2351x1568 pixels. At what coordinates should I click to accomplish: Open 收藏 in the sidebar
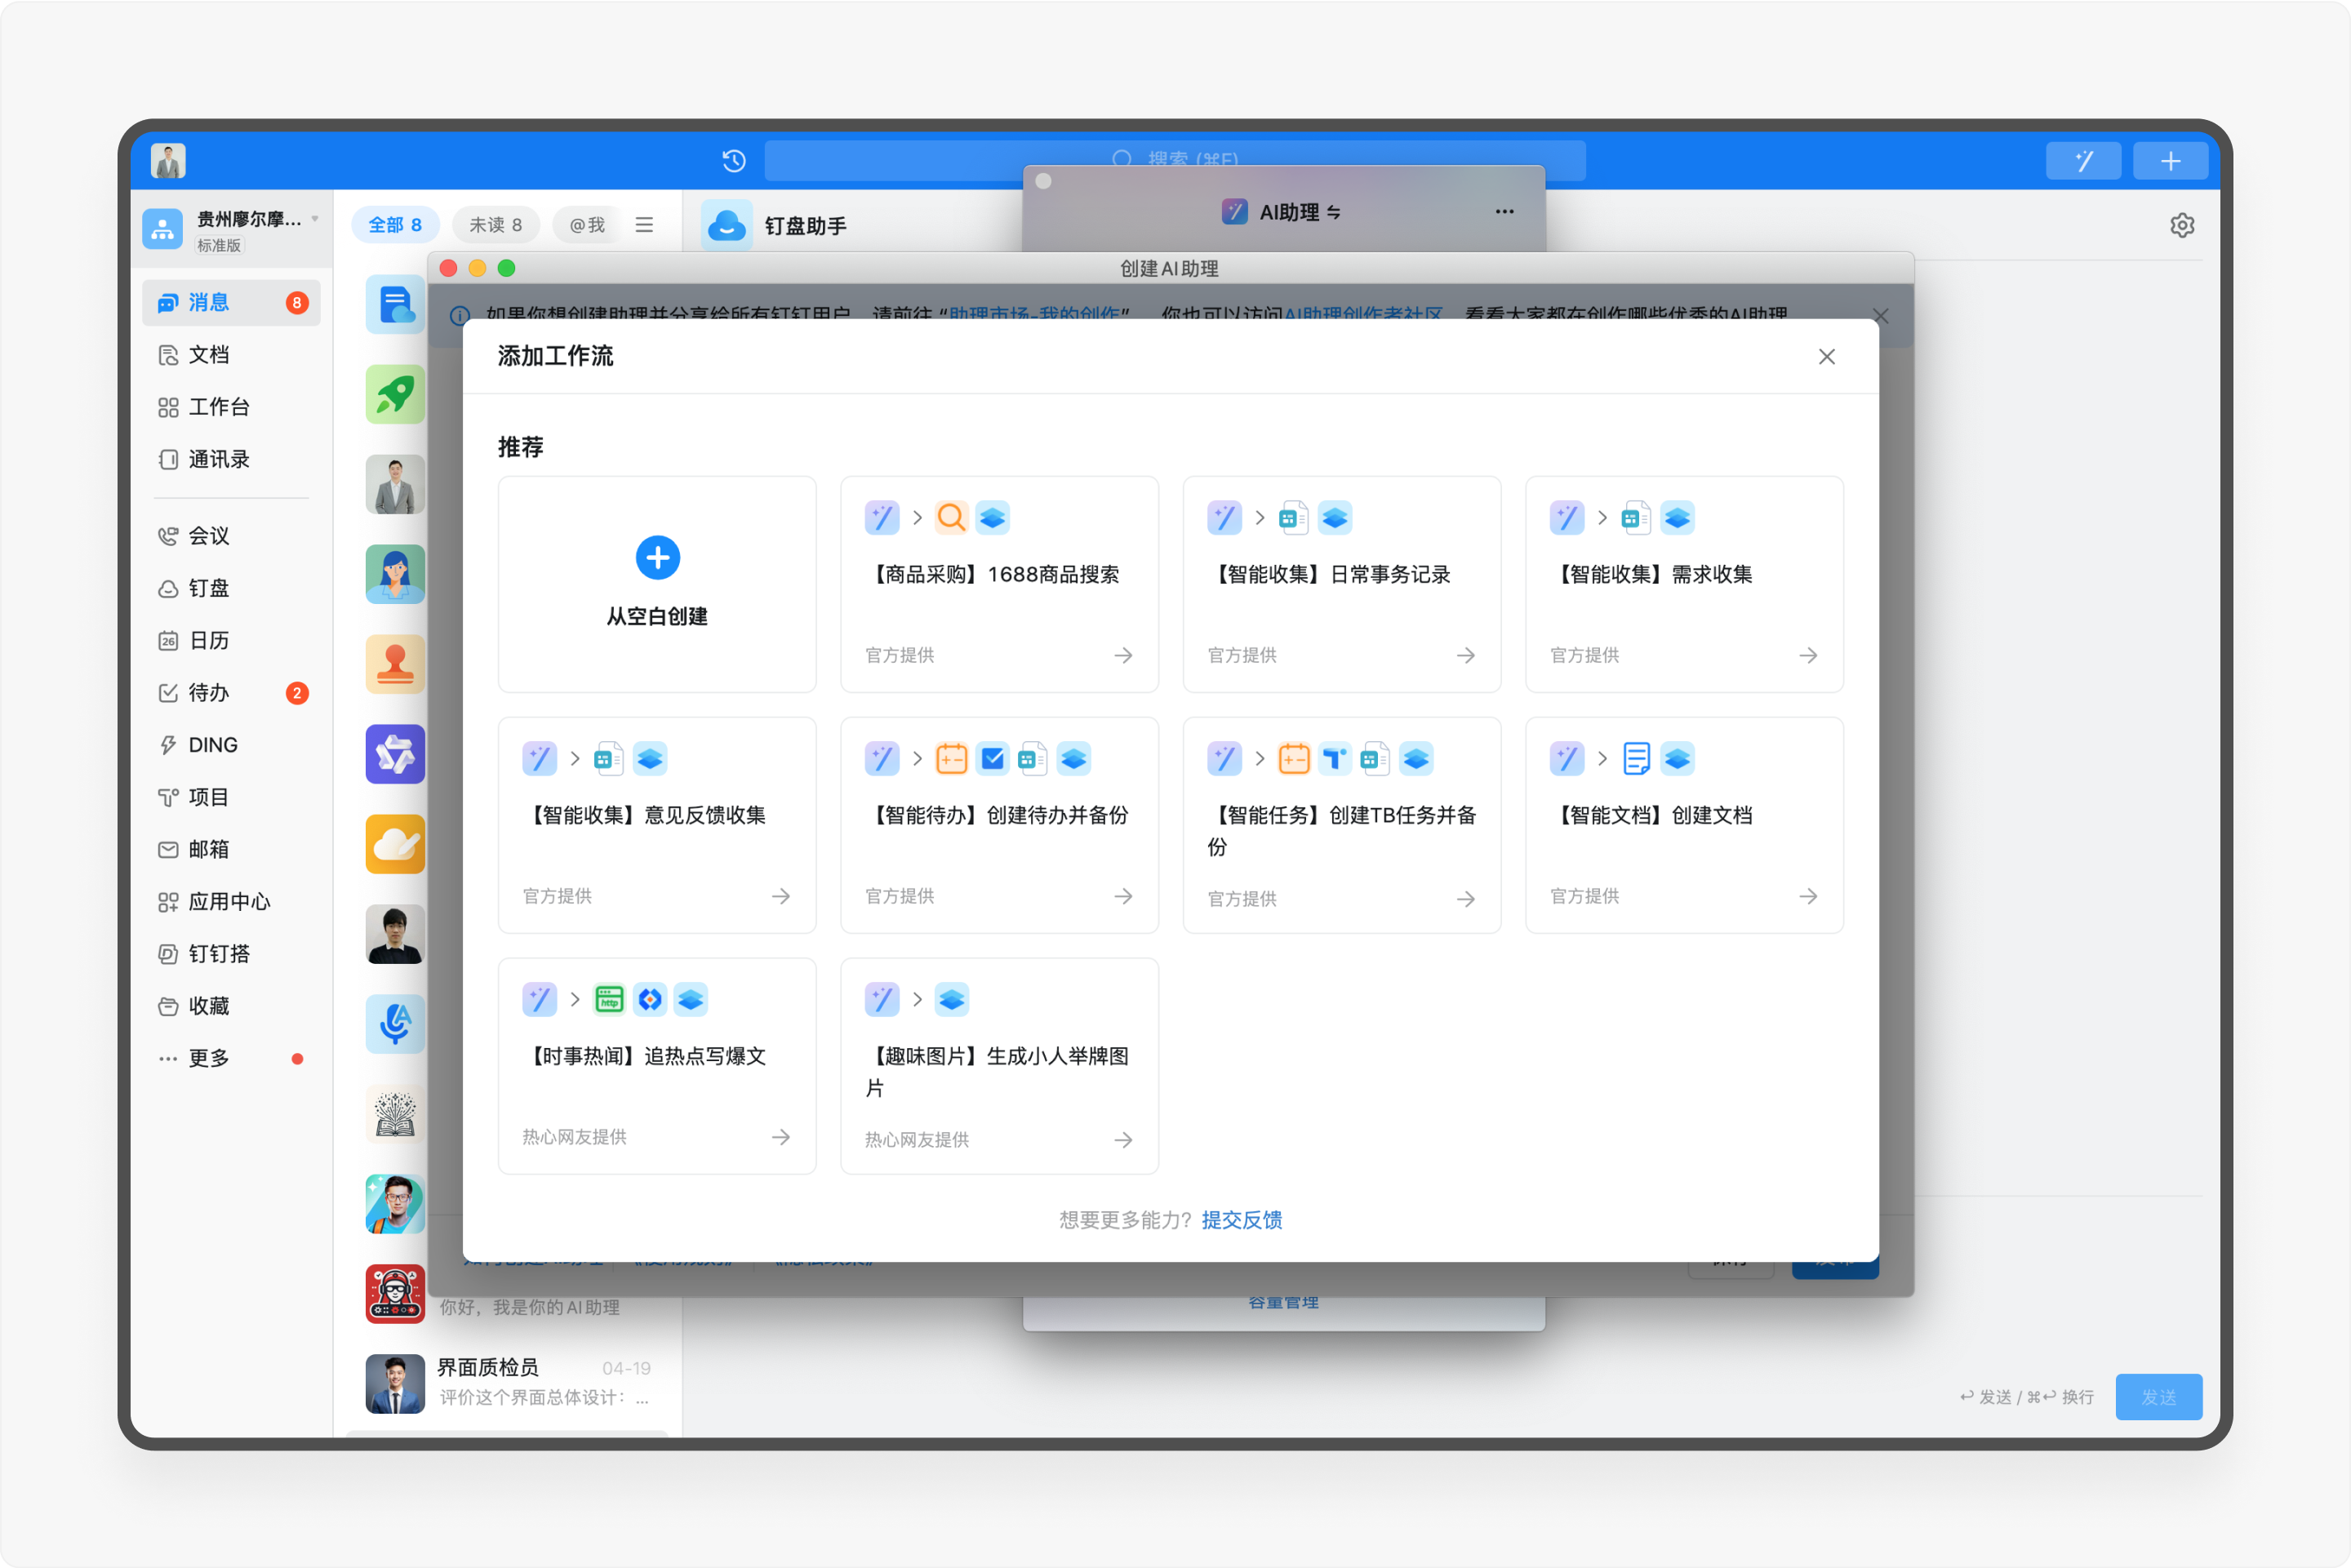231,1006
